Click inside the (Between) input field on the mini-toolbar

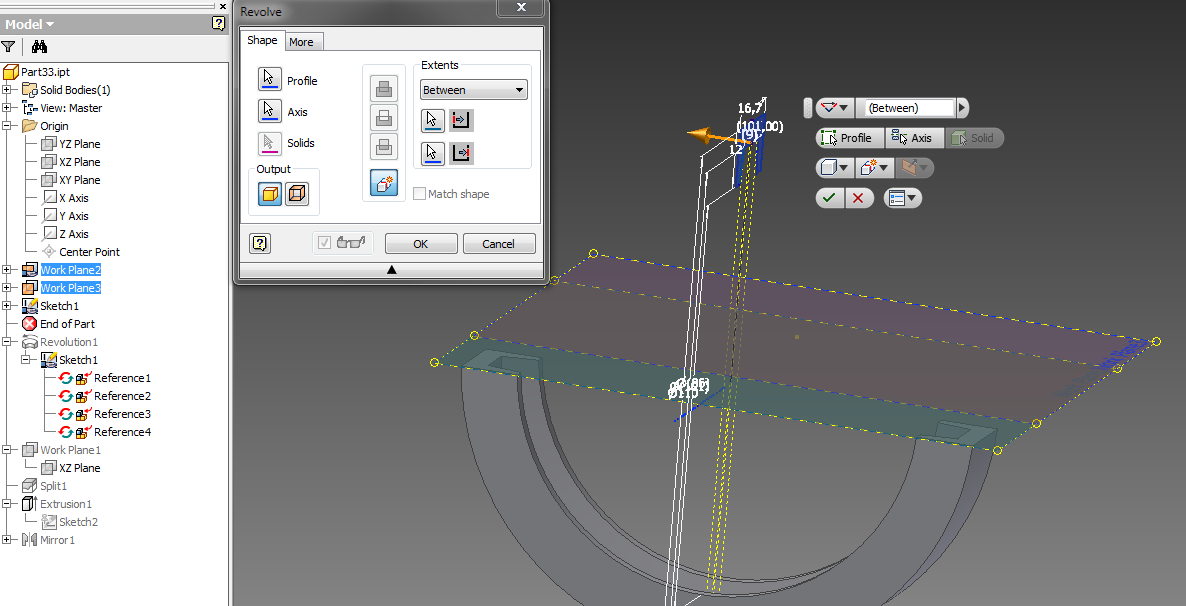pos(910,107)
